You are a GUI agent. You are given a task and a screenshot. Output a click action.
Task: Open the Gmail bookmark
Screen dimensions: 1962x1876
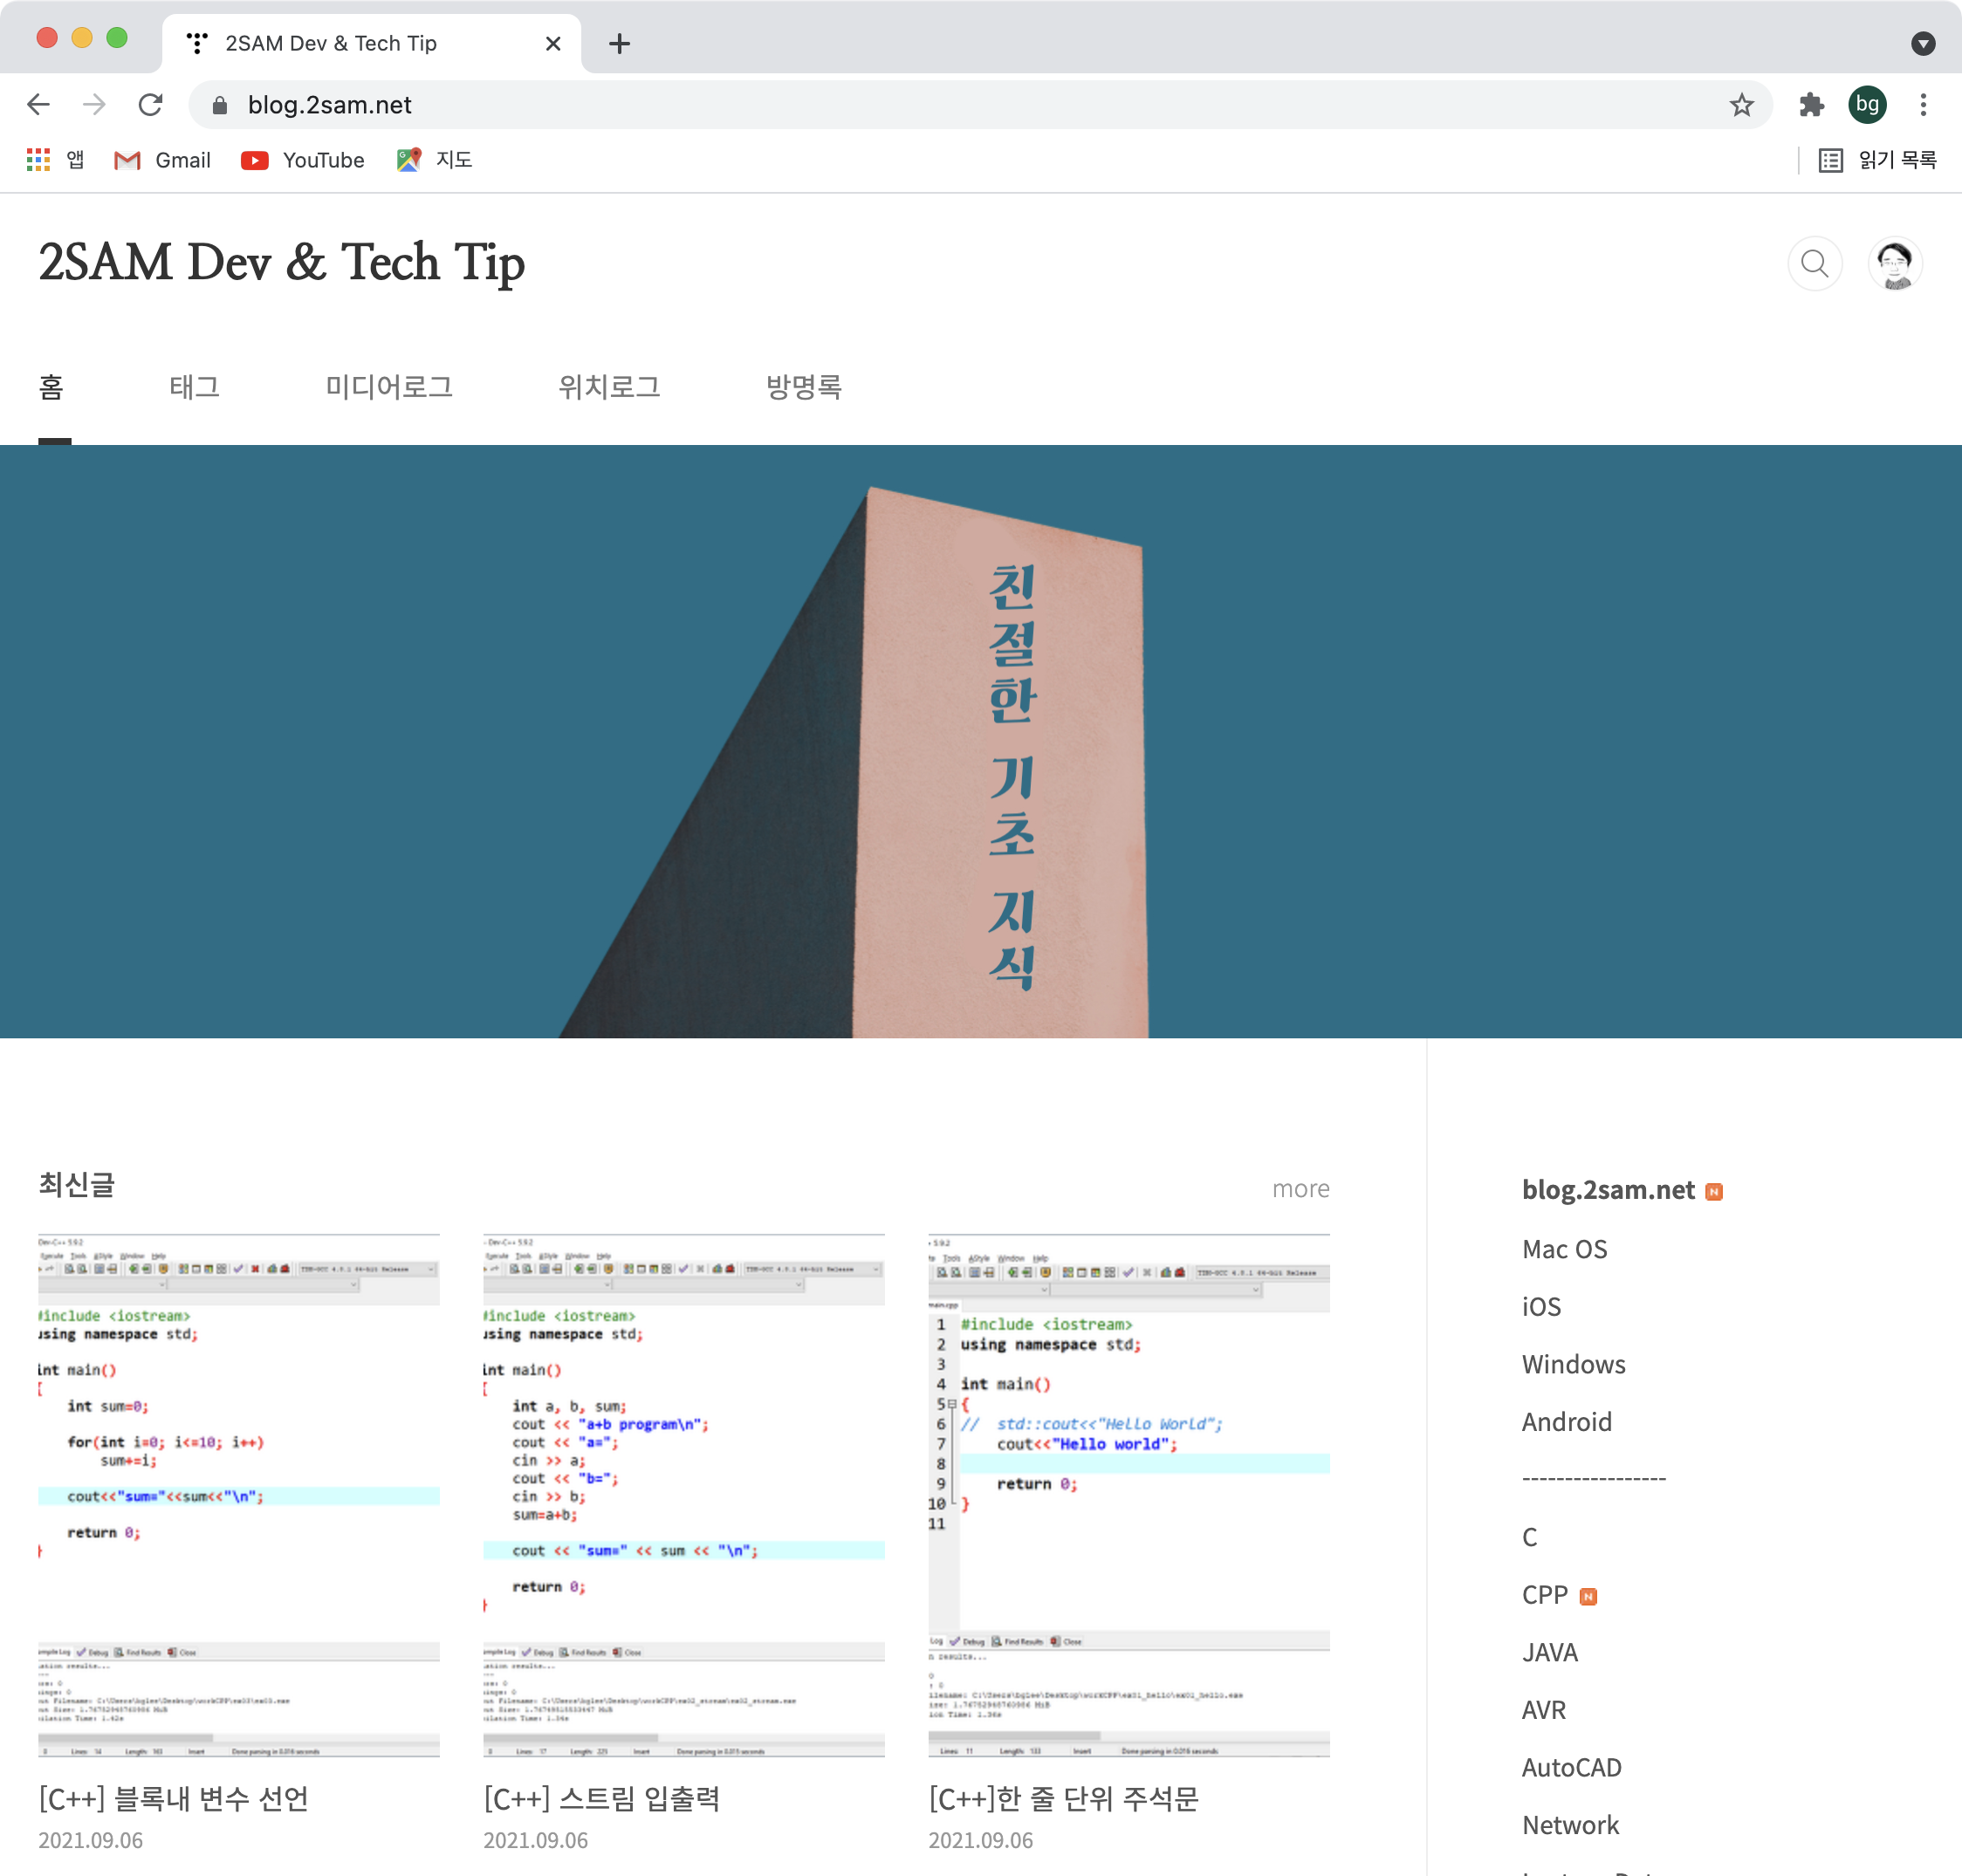pyautogui.click(x=163, y=160)
